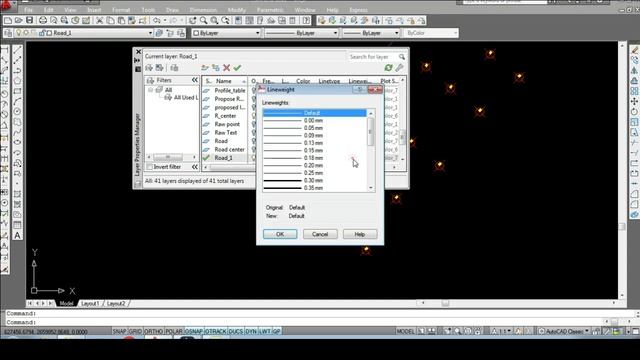
Task: Click Help in Lineweight dialog
Action: click(360, 234)
